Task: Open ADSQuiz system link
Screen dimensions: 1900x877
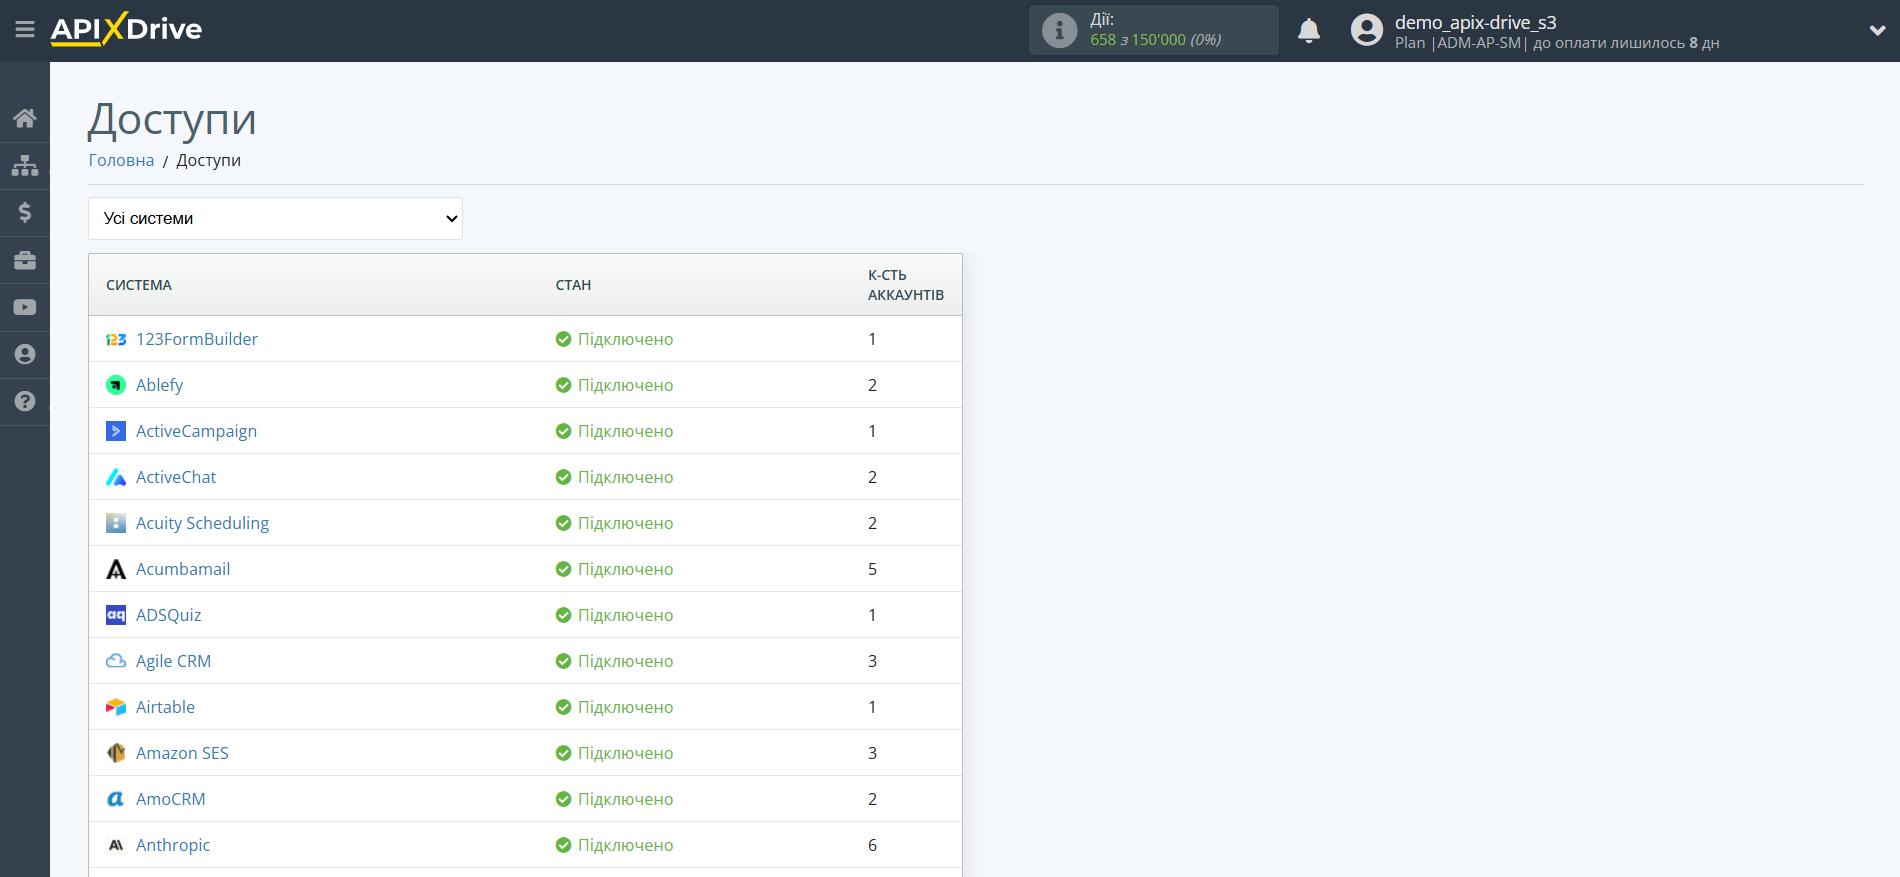Action: point(168,615)
